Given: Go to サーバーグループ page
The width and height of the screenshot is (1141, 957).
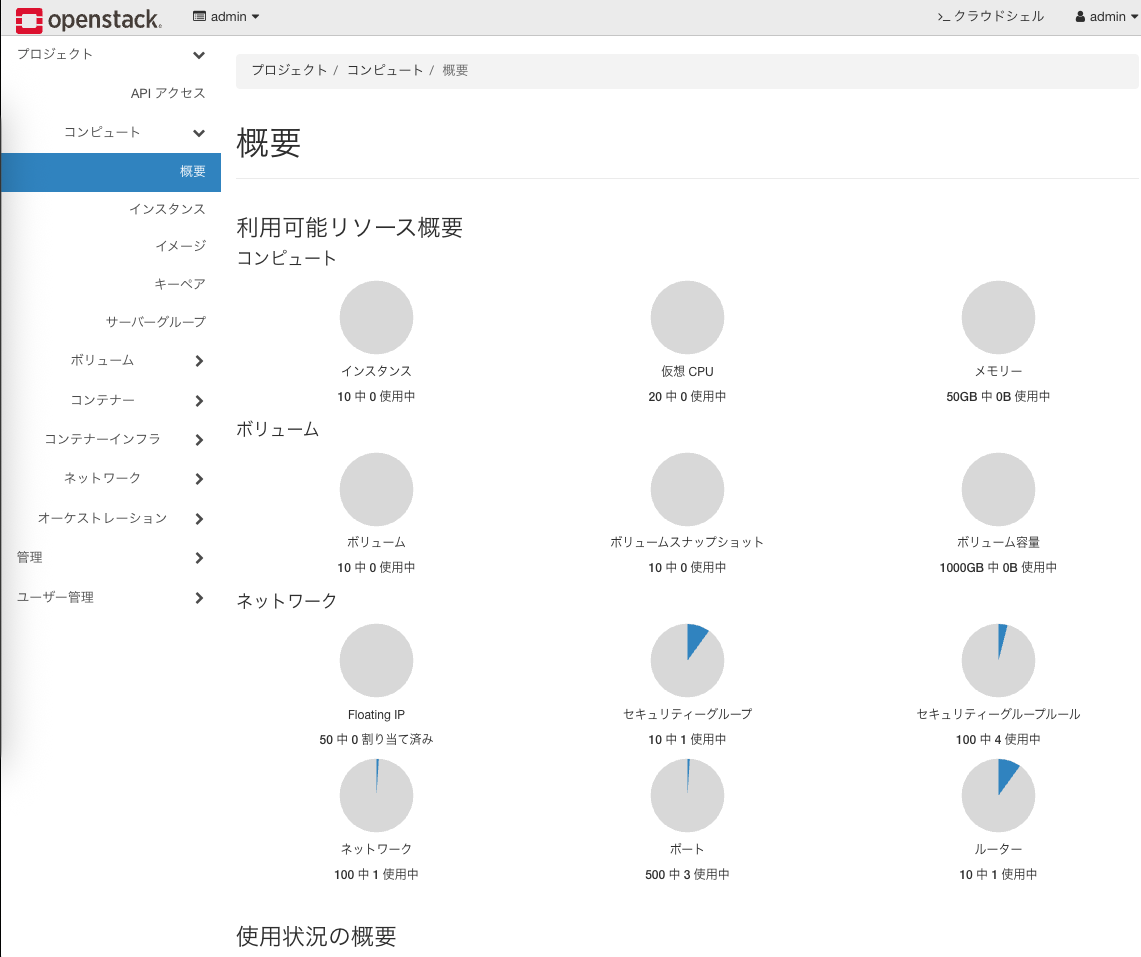Looking at the screenshot, I should (156, 322).
